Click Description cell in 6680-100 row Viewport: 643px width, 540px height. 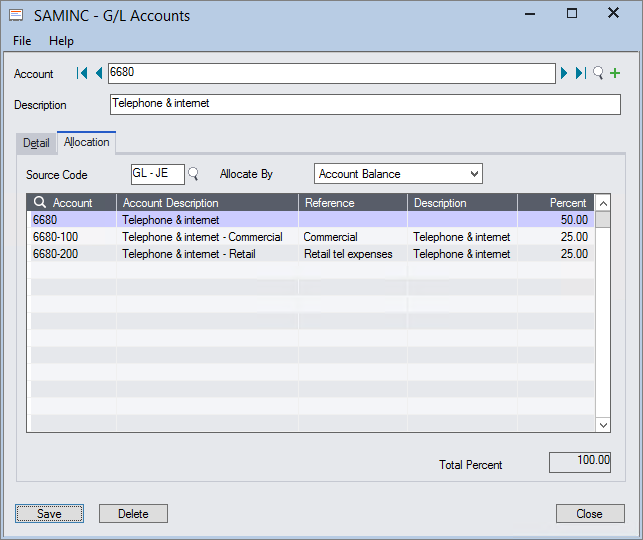pyautogui.click(x=462, y=237)
